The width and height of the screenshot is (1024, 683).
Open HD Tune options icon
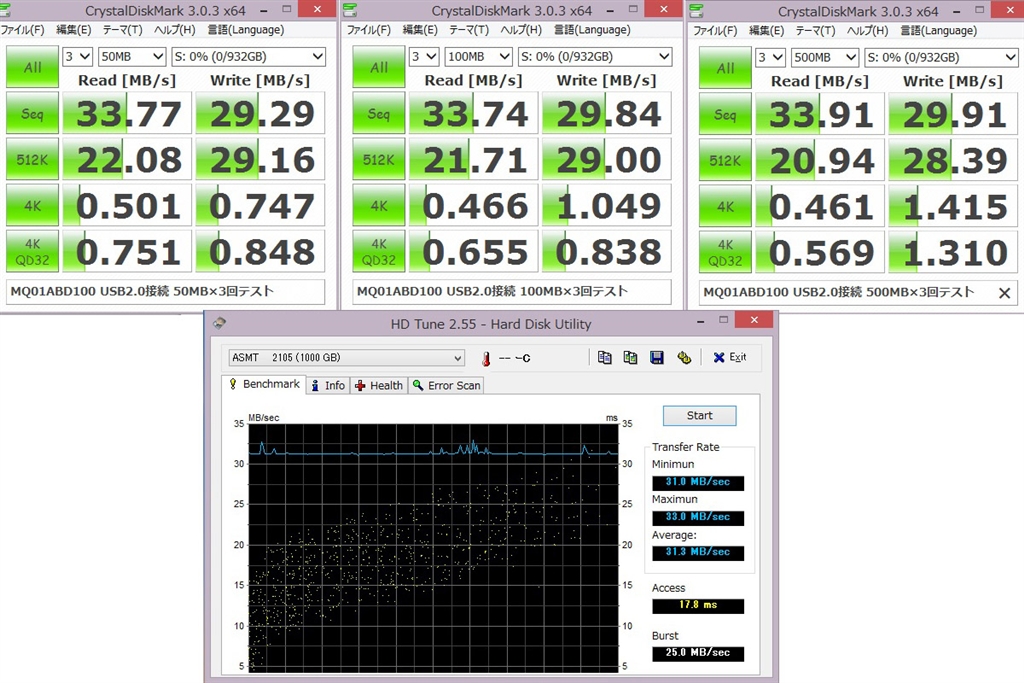[x=684, y=357]
